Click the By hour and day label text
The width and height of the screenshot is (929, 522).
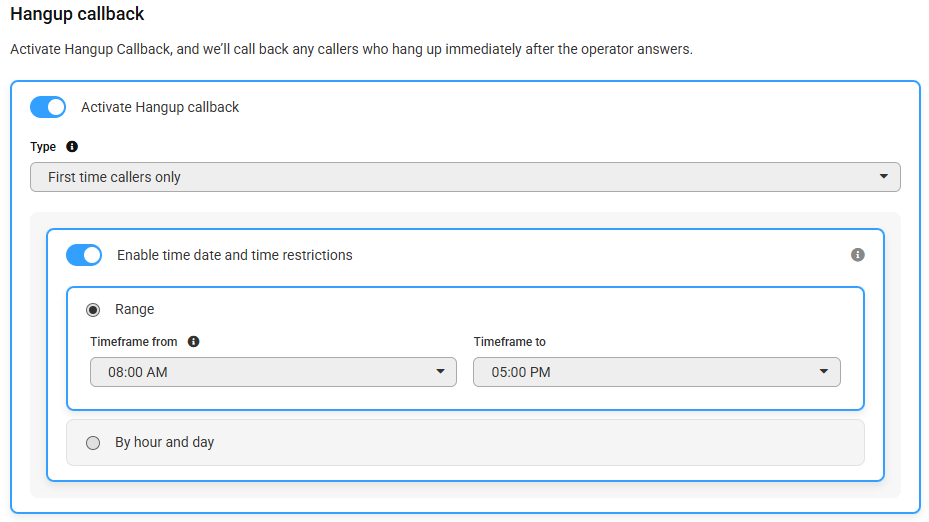click(165, 442)
